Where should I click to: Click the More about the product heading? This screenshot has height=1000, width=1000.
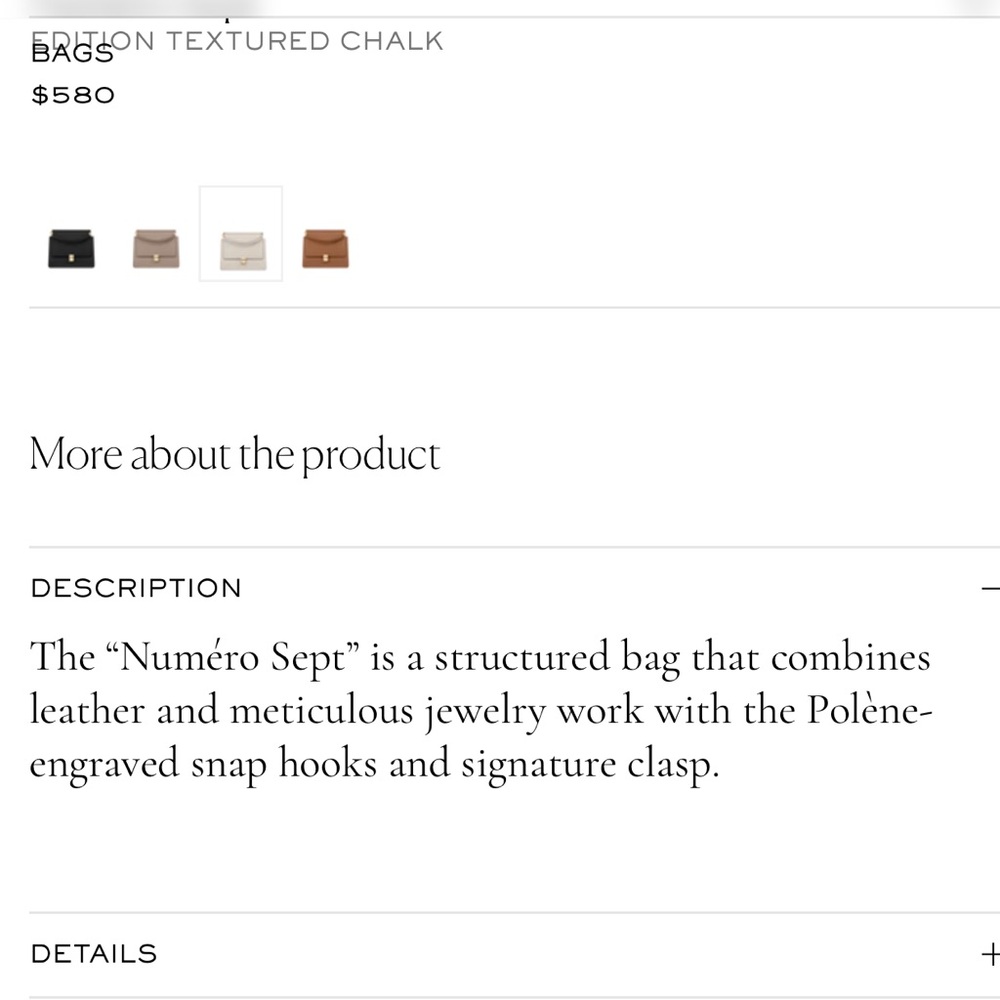coord(235,454)
